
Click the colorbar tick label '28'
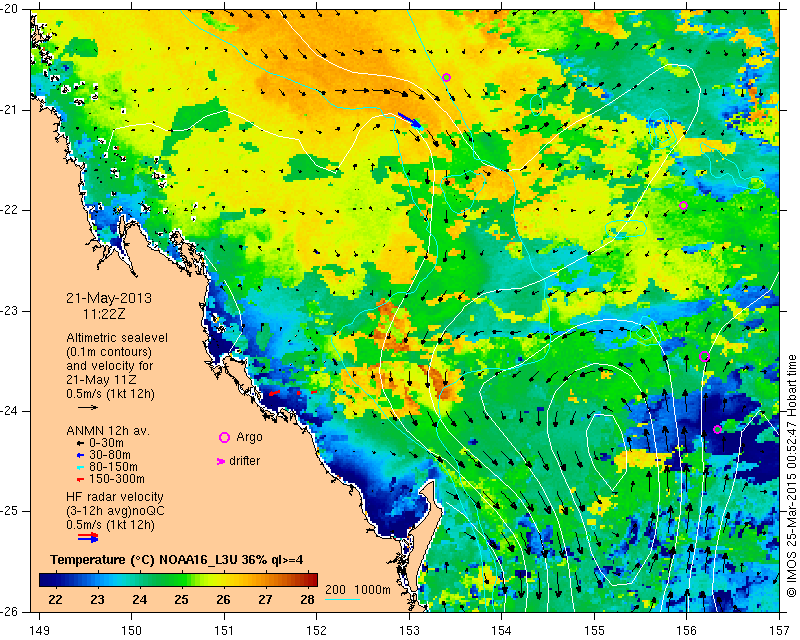307,600
